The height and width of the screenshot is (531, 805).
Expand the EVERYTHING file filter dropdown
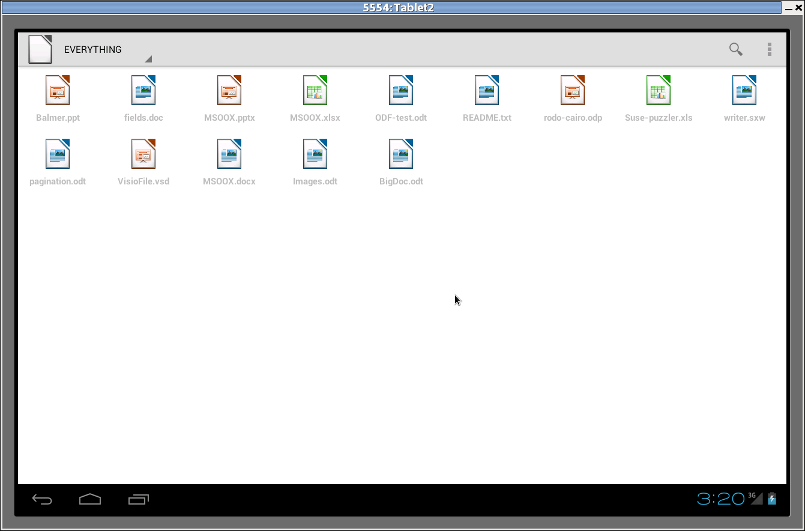click(x=107, y=50)
